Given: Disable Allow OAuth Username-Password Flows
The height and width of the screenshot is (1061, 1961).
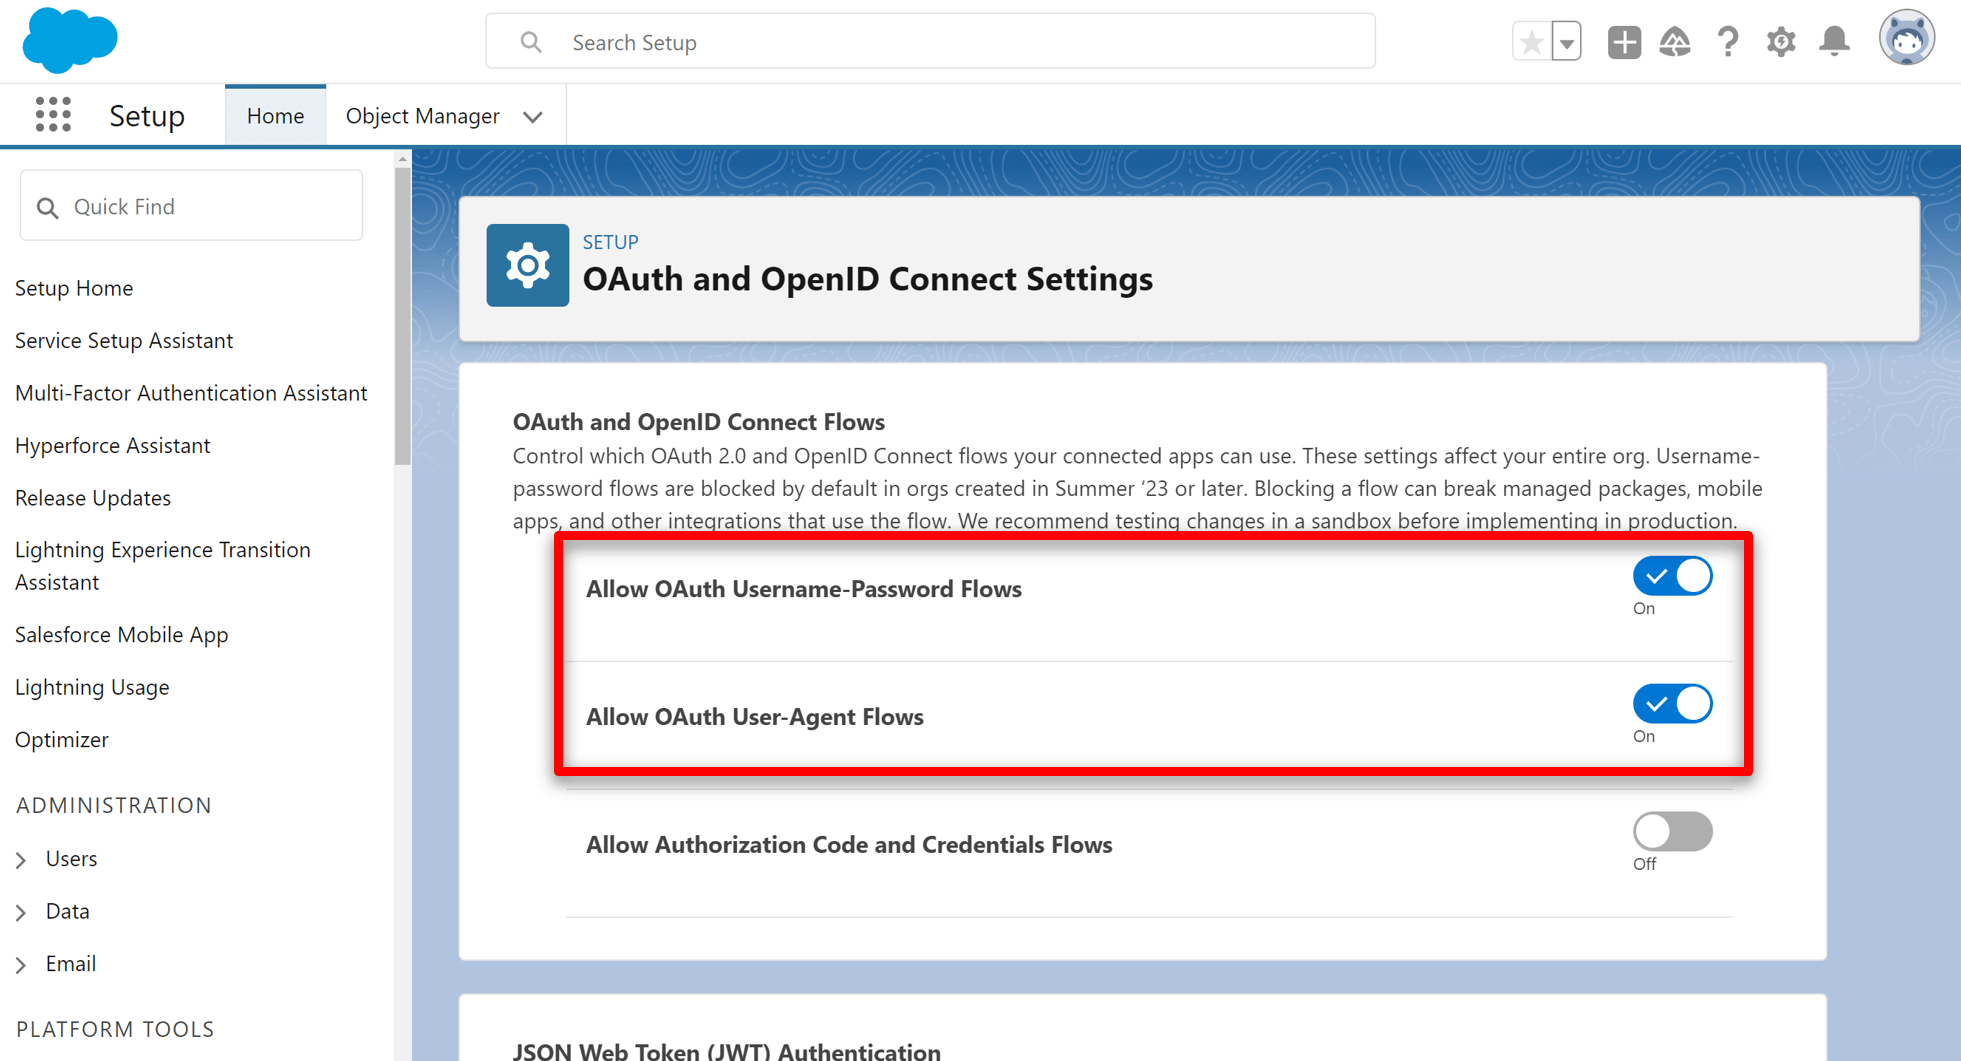Looking at the screenshot, I should click(1672, 575).
